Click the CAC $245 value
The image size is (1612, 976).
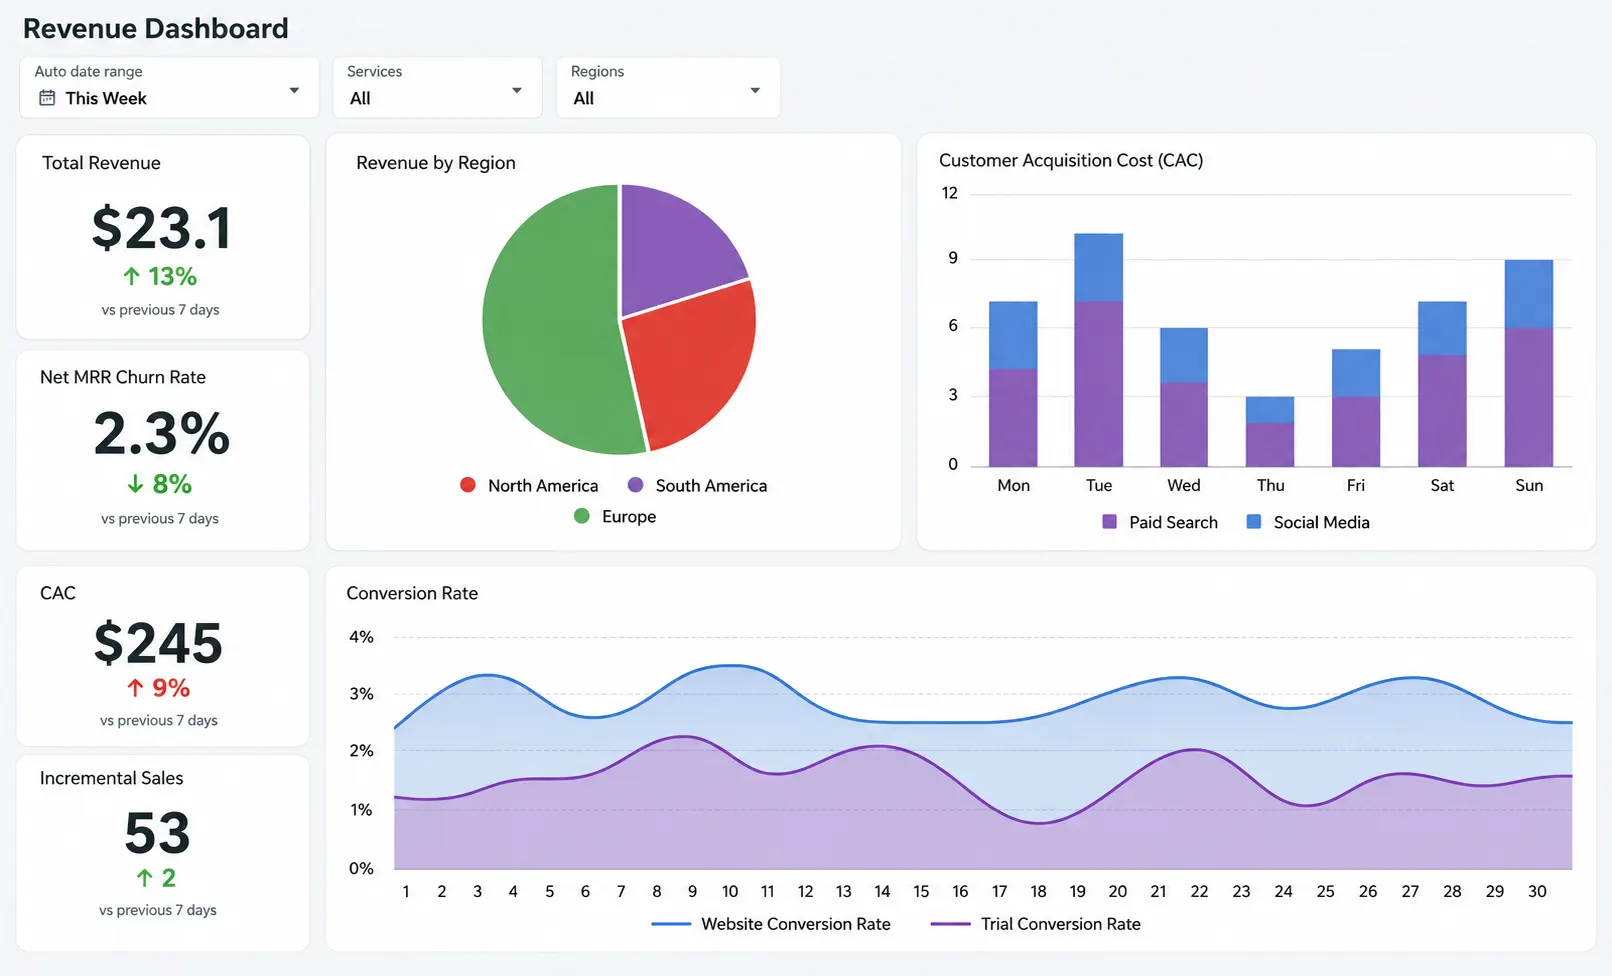coord(158,643)
